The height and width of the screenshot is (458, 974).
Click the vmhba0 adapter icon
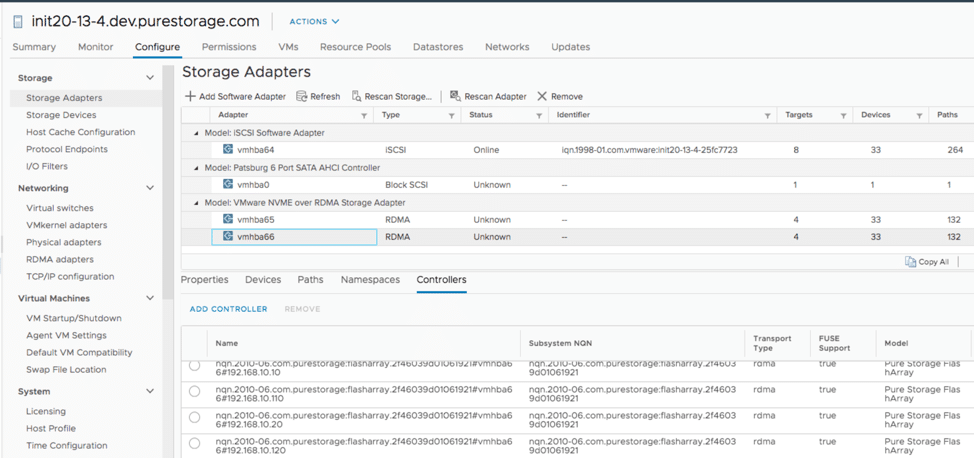point(228,185)
